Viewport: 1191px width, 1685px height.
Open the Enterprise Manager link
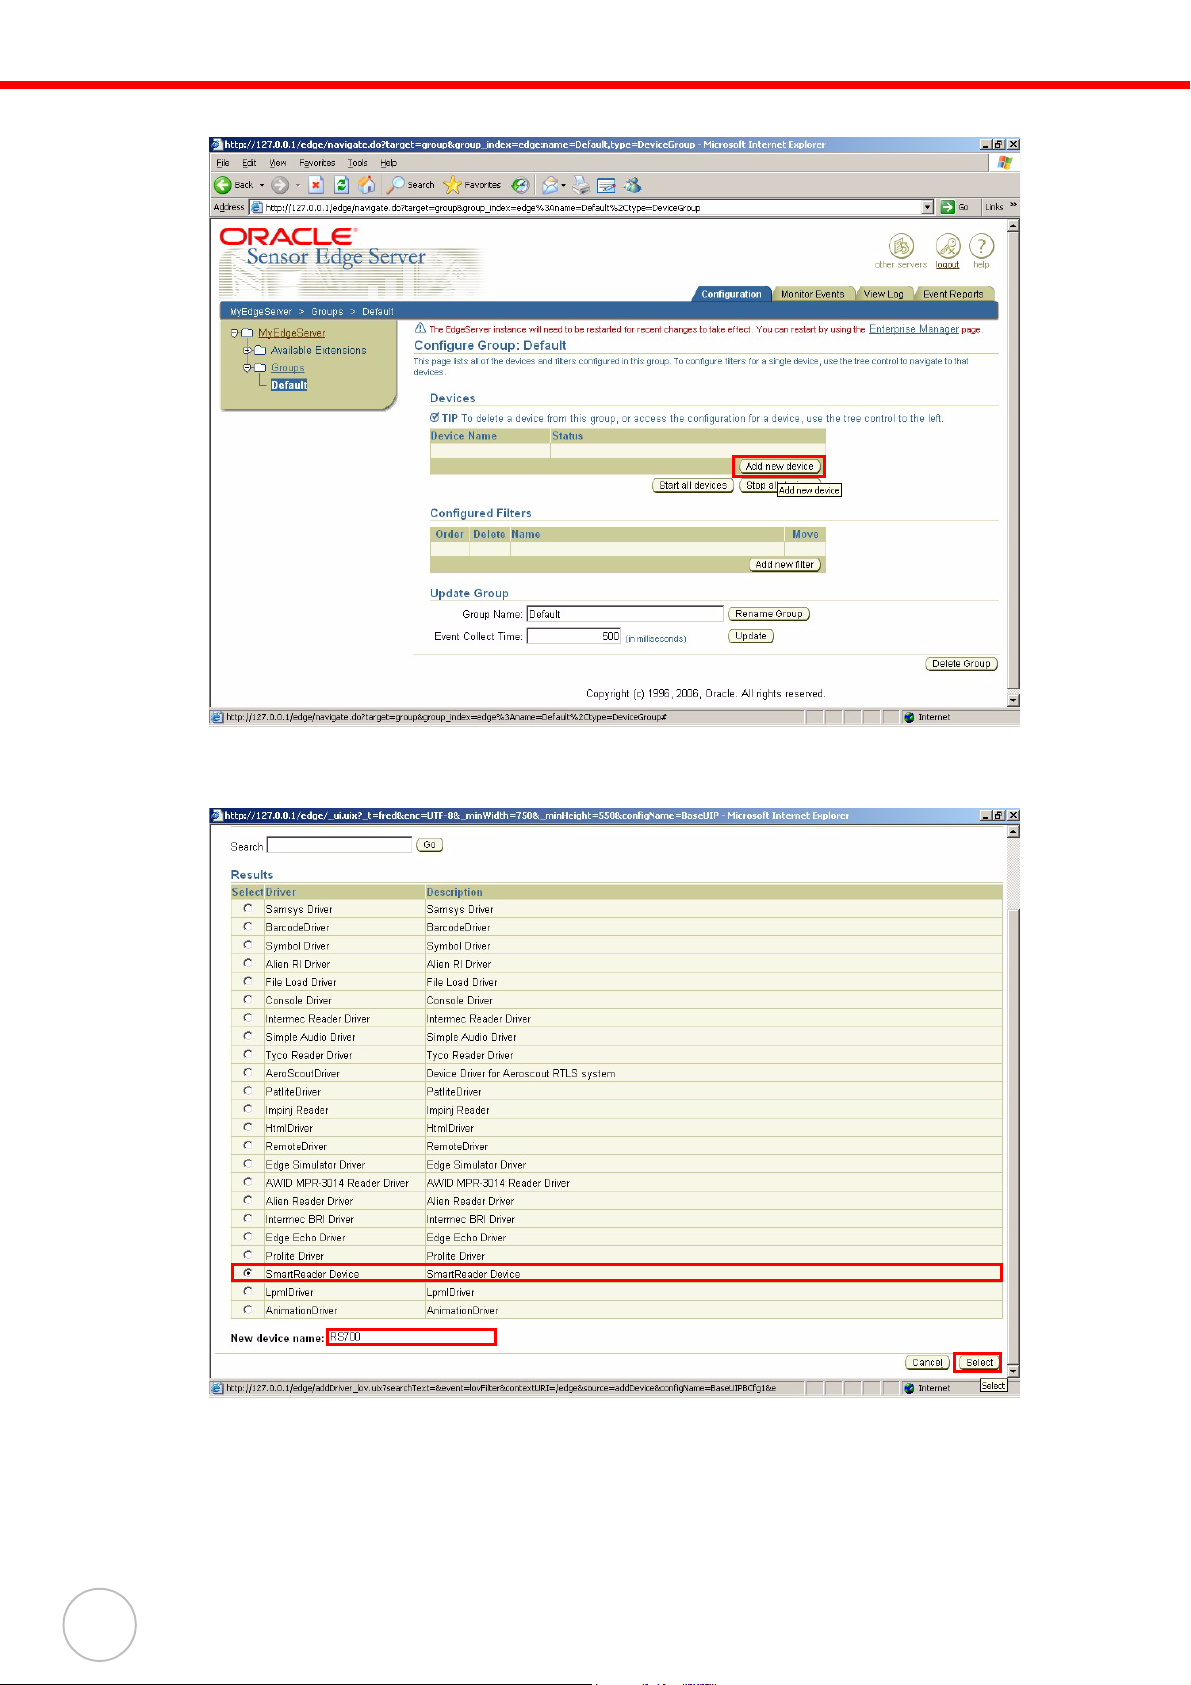point(914,329)
